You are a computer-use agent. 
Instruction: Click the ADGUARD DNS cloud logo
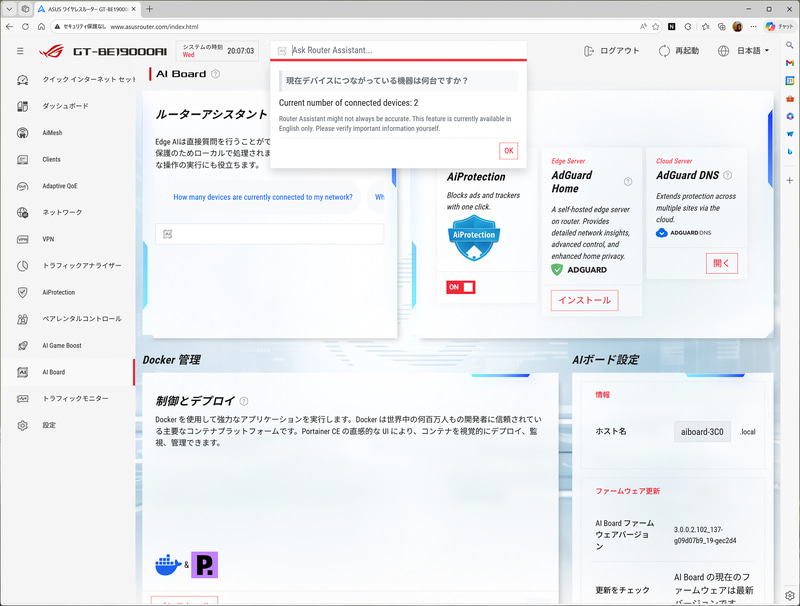pyautogui.click(x=684, y=233)
